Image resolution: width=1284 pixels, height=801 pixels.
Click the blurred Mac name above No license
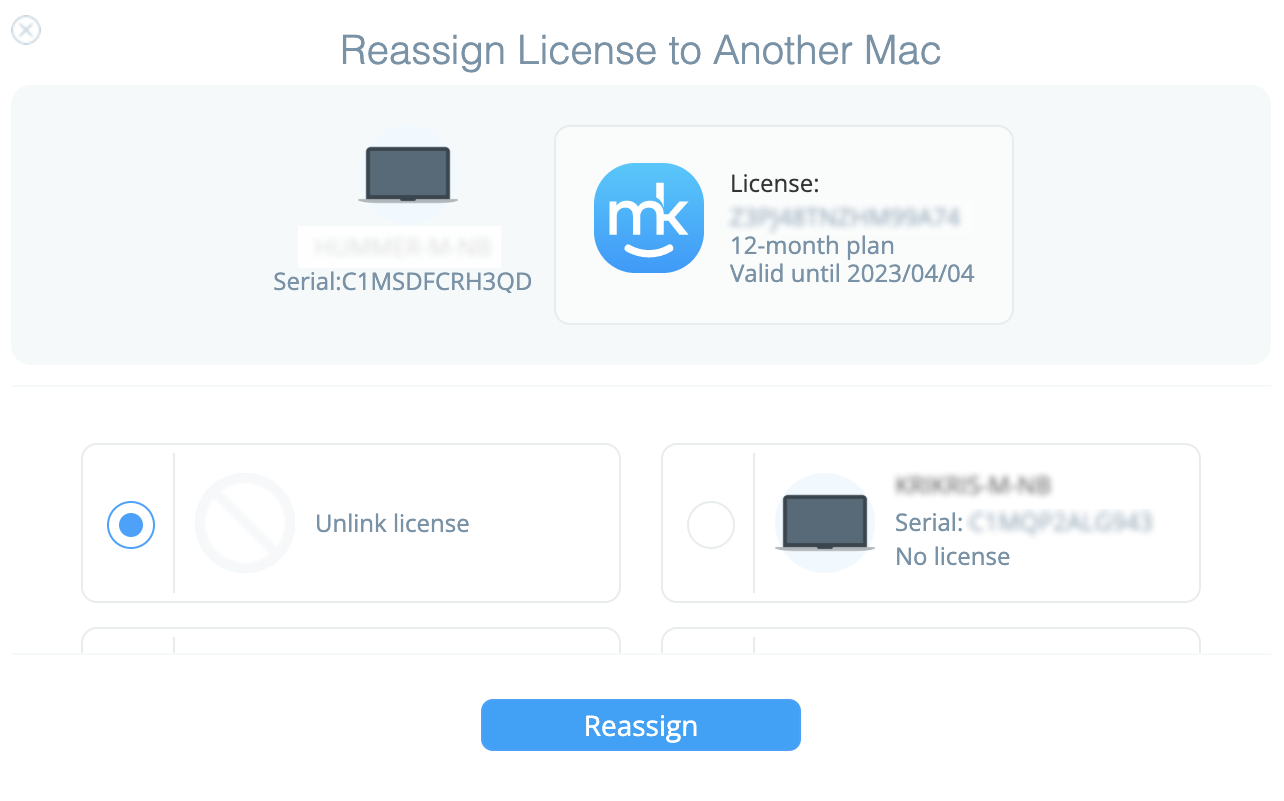973,486
